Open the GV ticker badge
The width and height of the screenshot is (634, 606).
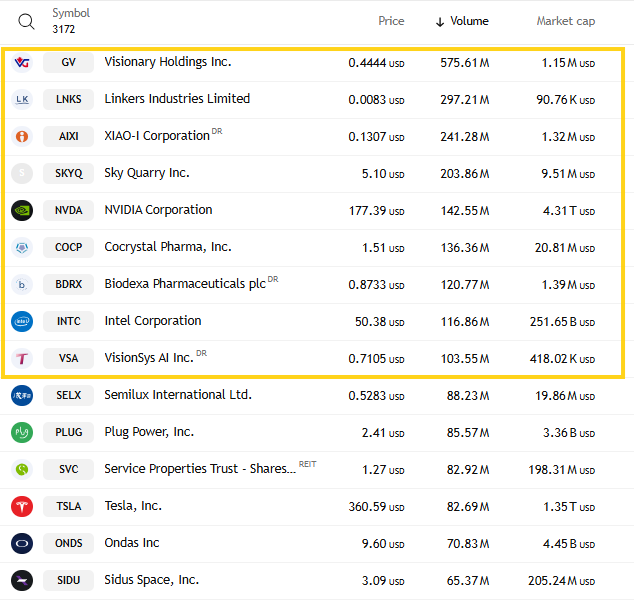click(68, 63)
